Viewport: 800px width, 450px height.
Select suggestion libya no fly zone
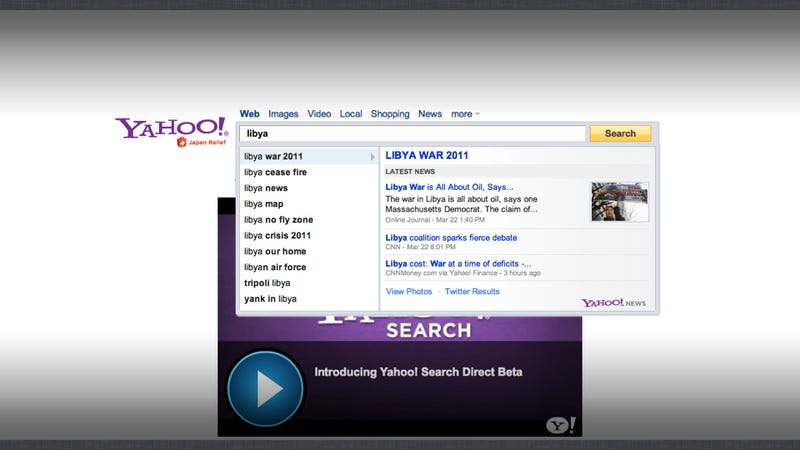[x=309, y=219]
